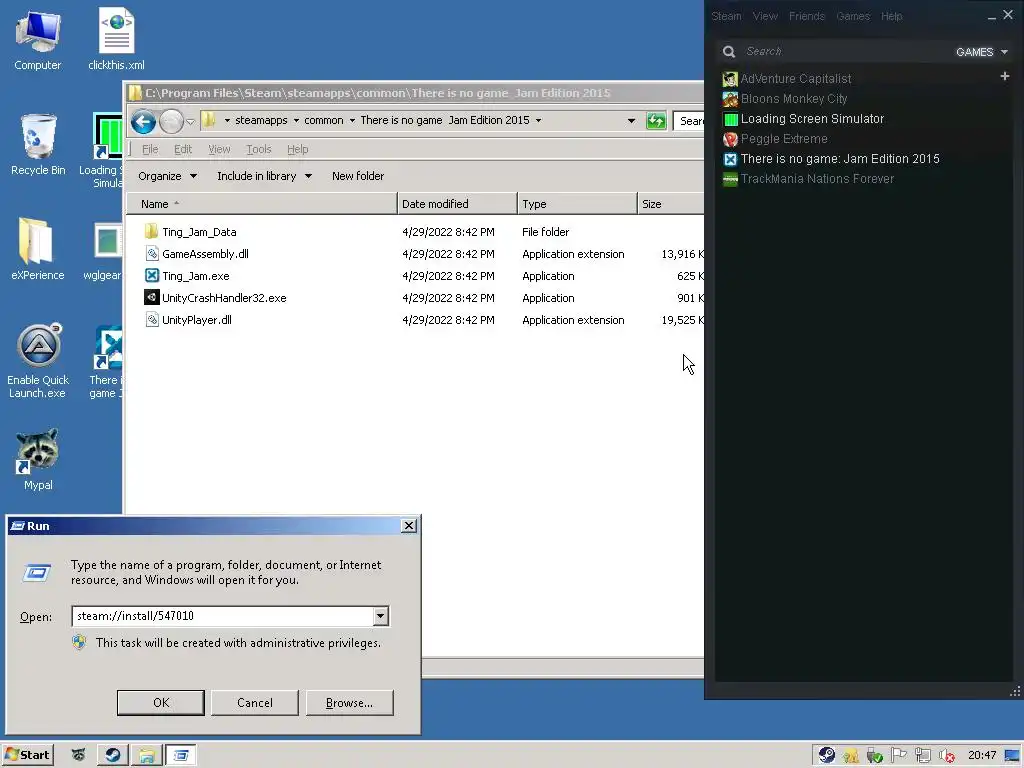
Task: Select Loading Screen Simulator in Steam library
Action: (x=812, y=119)
